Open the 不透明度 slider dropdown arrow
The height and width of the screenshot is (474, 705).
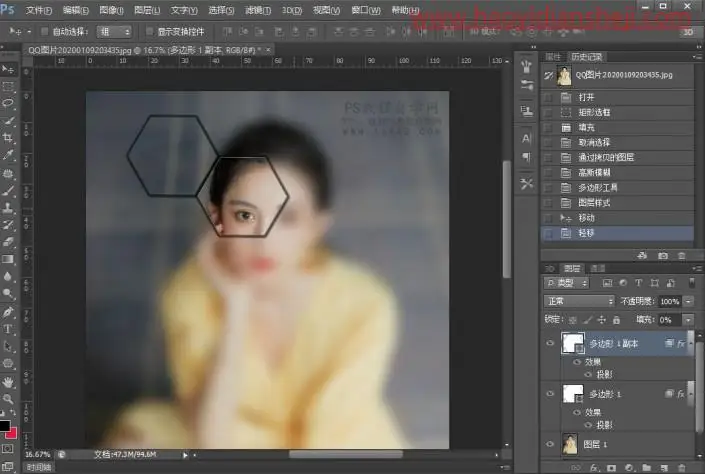(x=688, y=301)
